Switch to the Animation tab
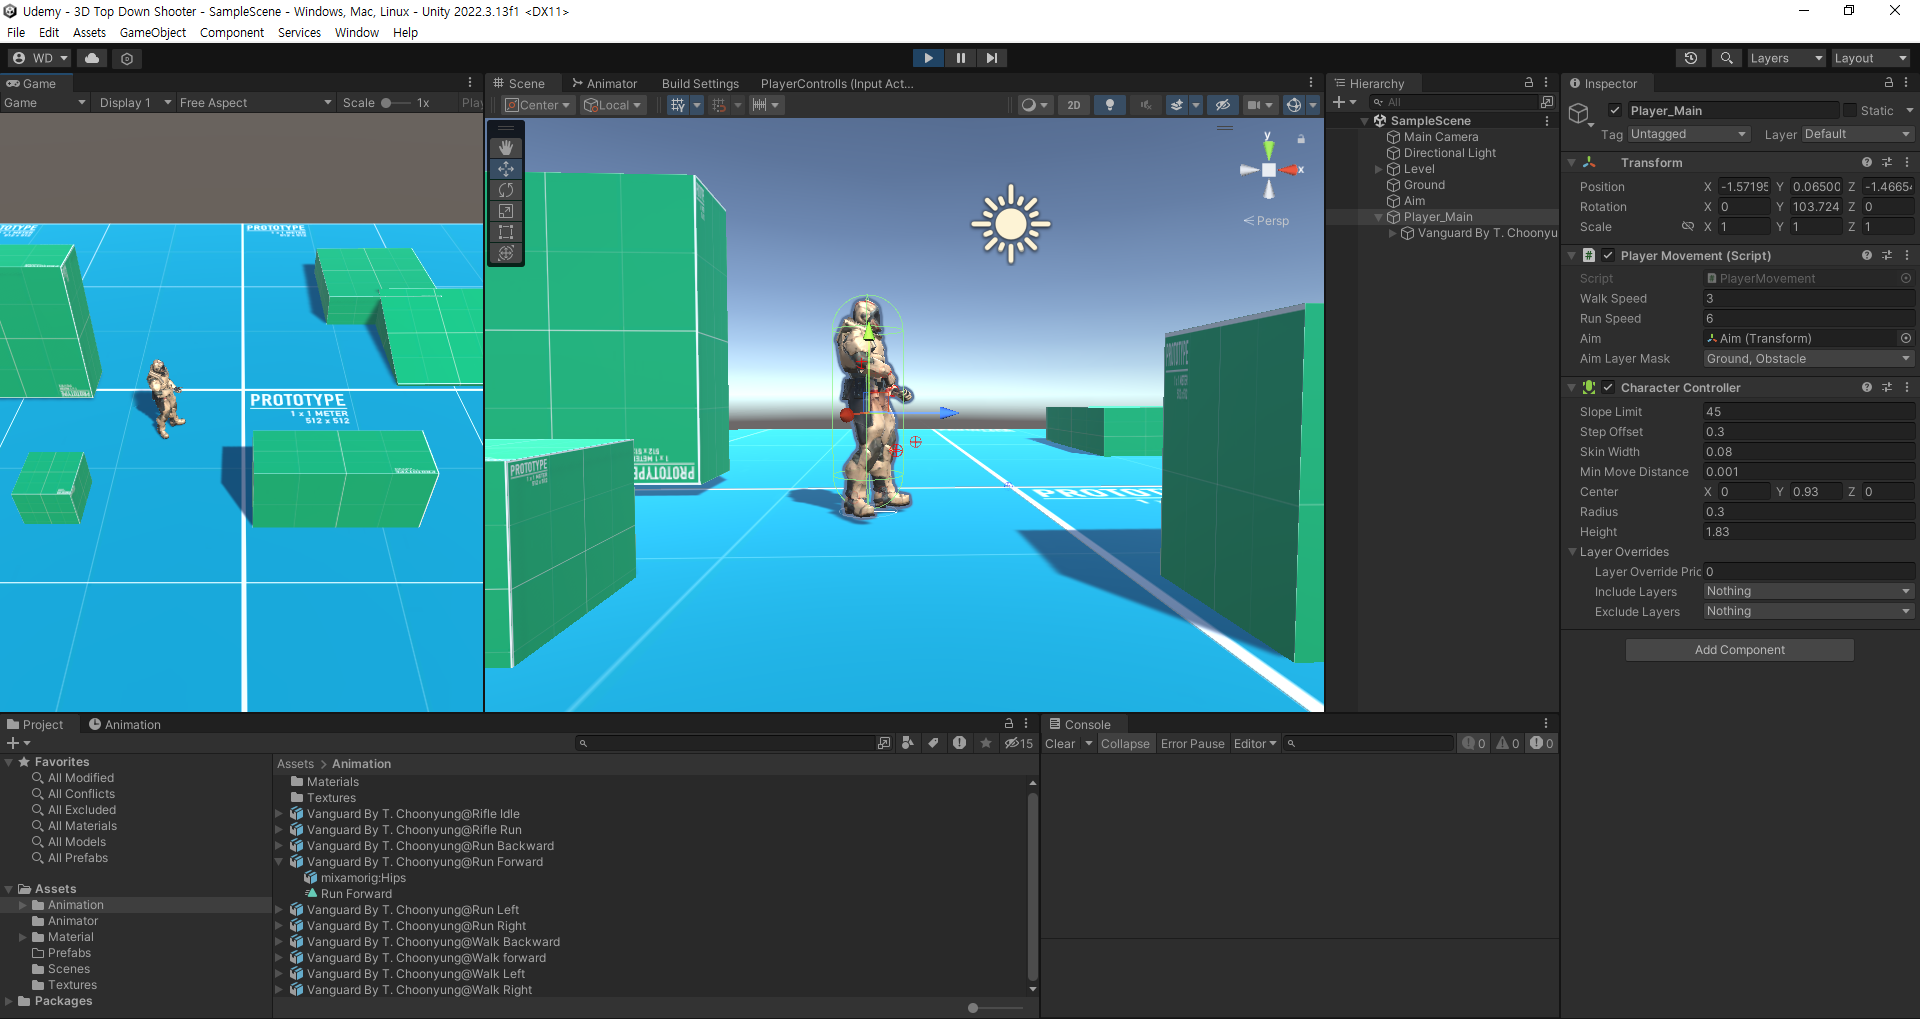1920x1019 pixels. pyautogui.click(x=125, y=724)
